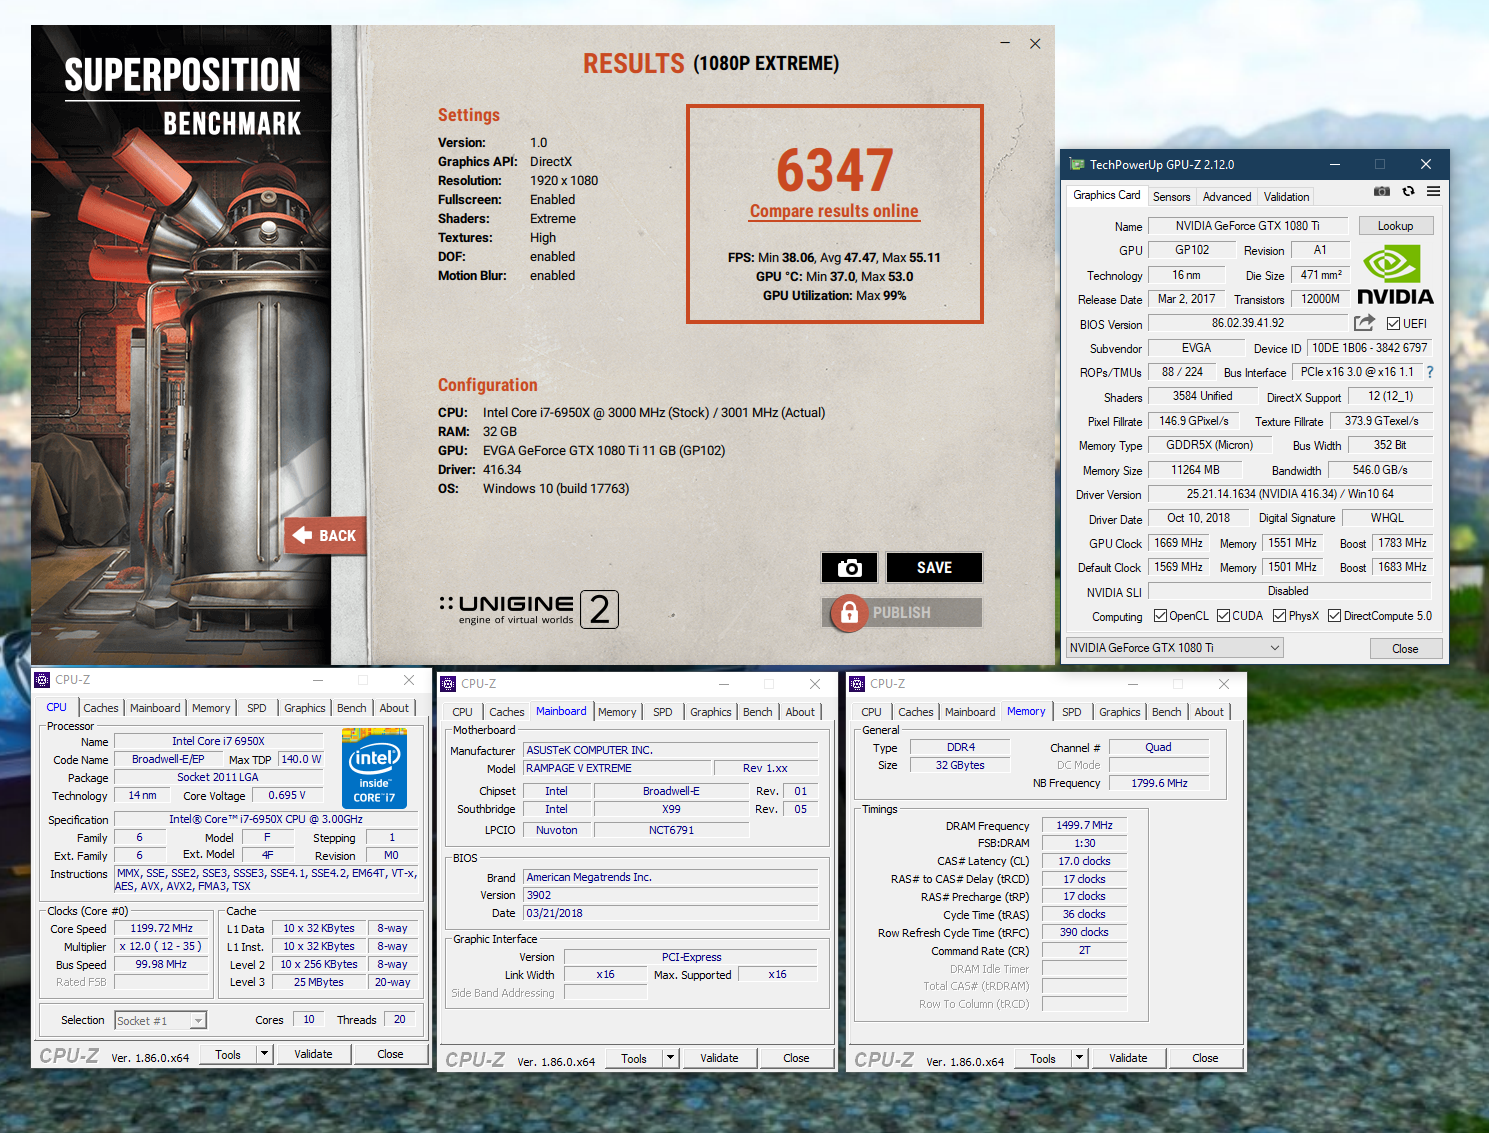
Task: Click the CAS# Latency value 17.0 clocks
Action: (x=1084, y=861)
